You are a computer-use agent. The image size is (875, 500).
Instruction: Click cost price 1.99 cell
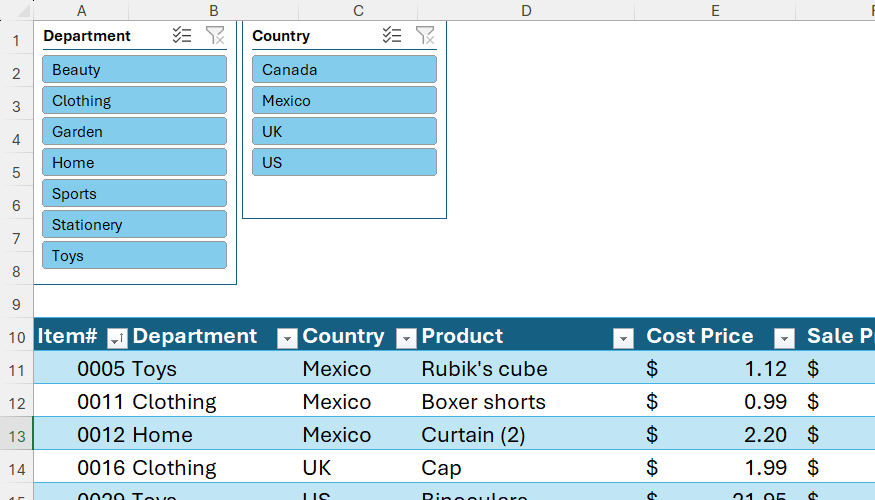click(715, 467)
